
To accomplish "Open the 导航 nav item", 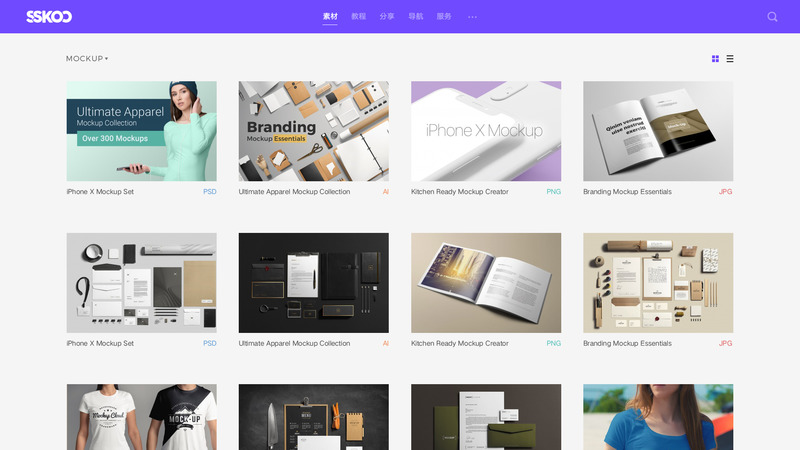I will [416, 16].
